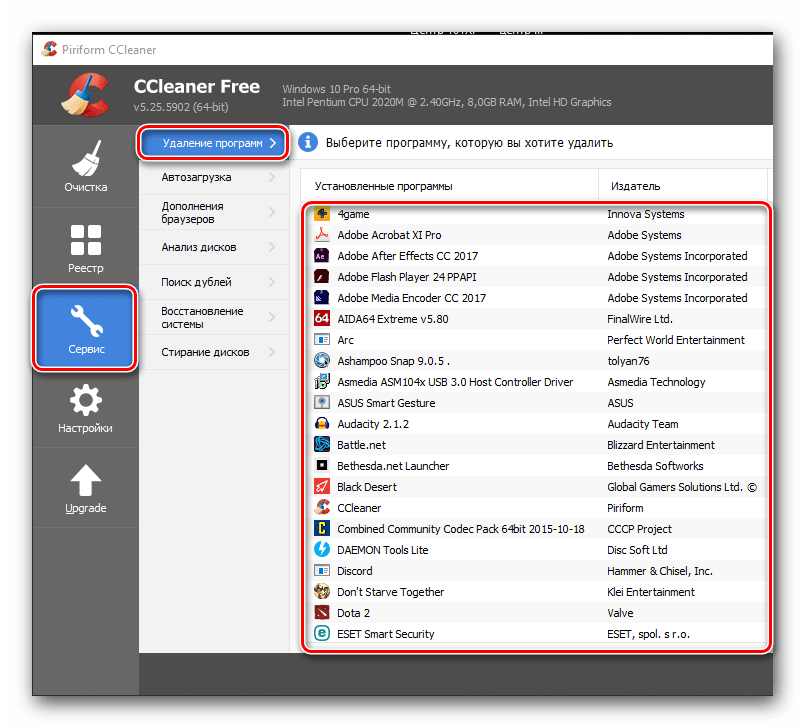Click publisher Hammer & Chisel, Inc.
805x728 pixels.
(660, 571)
